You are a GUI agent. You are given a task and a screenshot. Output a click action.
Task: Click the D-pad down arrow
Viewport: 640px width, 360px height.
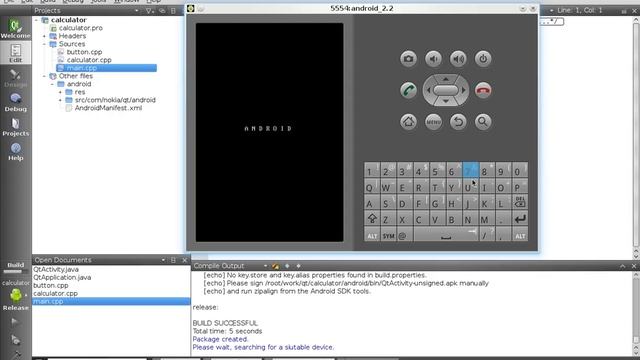446,101
